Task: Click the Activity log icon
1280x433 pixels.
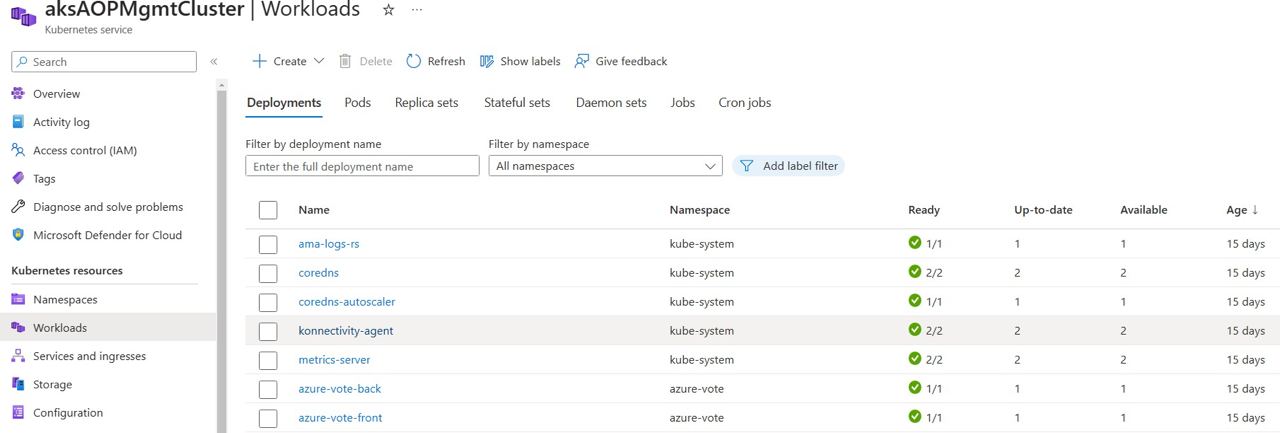Action: (17, 122)
